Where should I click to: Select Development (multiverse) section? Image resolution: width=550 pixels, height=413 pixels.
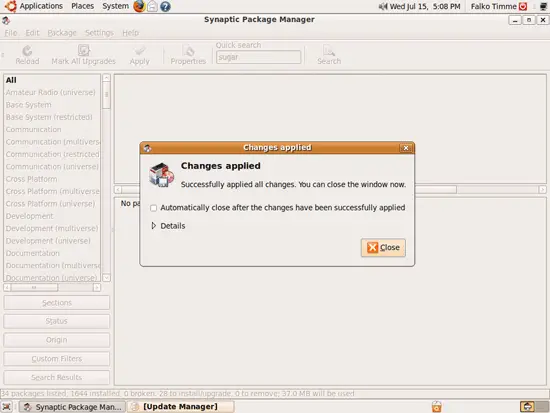(x=52, y=228)
